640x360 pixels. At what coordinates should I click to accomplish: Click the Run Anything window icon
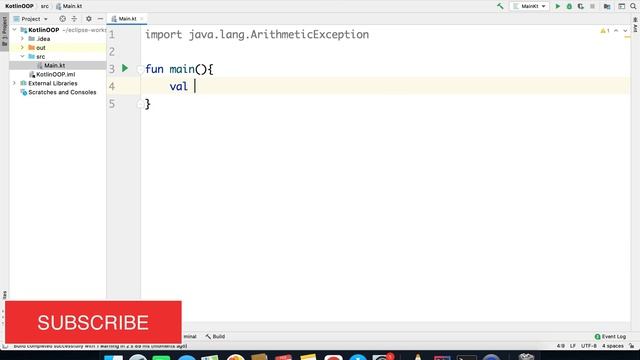pyautogui.click(x=621, y=6)
